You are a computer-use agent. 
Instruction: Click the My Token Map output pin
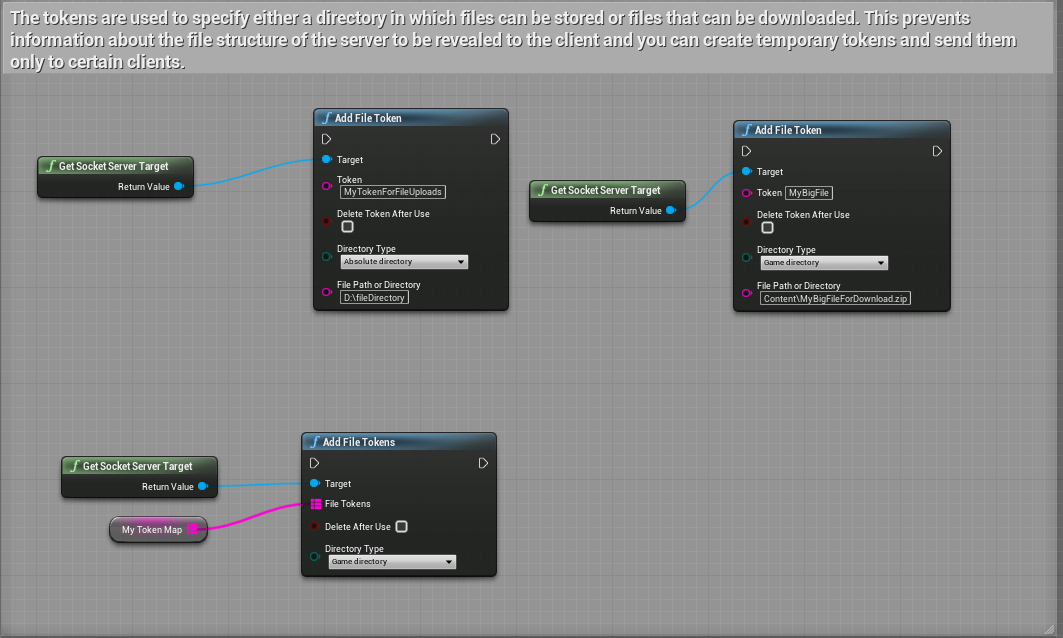pyautogui.click(x=192, y=529)
